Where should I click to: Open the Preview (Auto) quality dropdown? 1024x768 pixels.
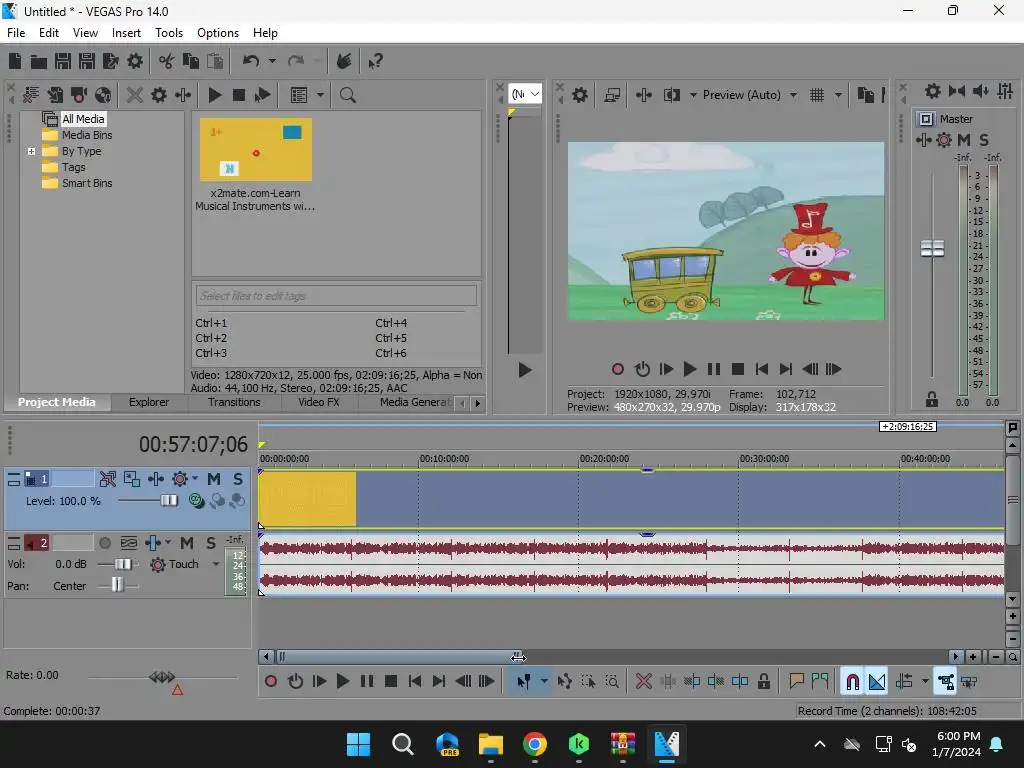pyautogui.click(x=793, y=95)
